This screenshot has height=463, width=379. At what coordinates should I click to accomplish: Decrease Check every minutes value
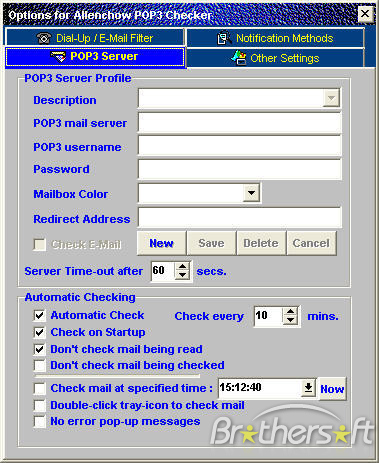[x=290, y=320]
